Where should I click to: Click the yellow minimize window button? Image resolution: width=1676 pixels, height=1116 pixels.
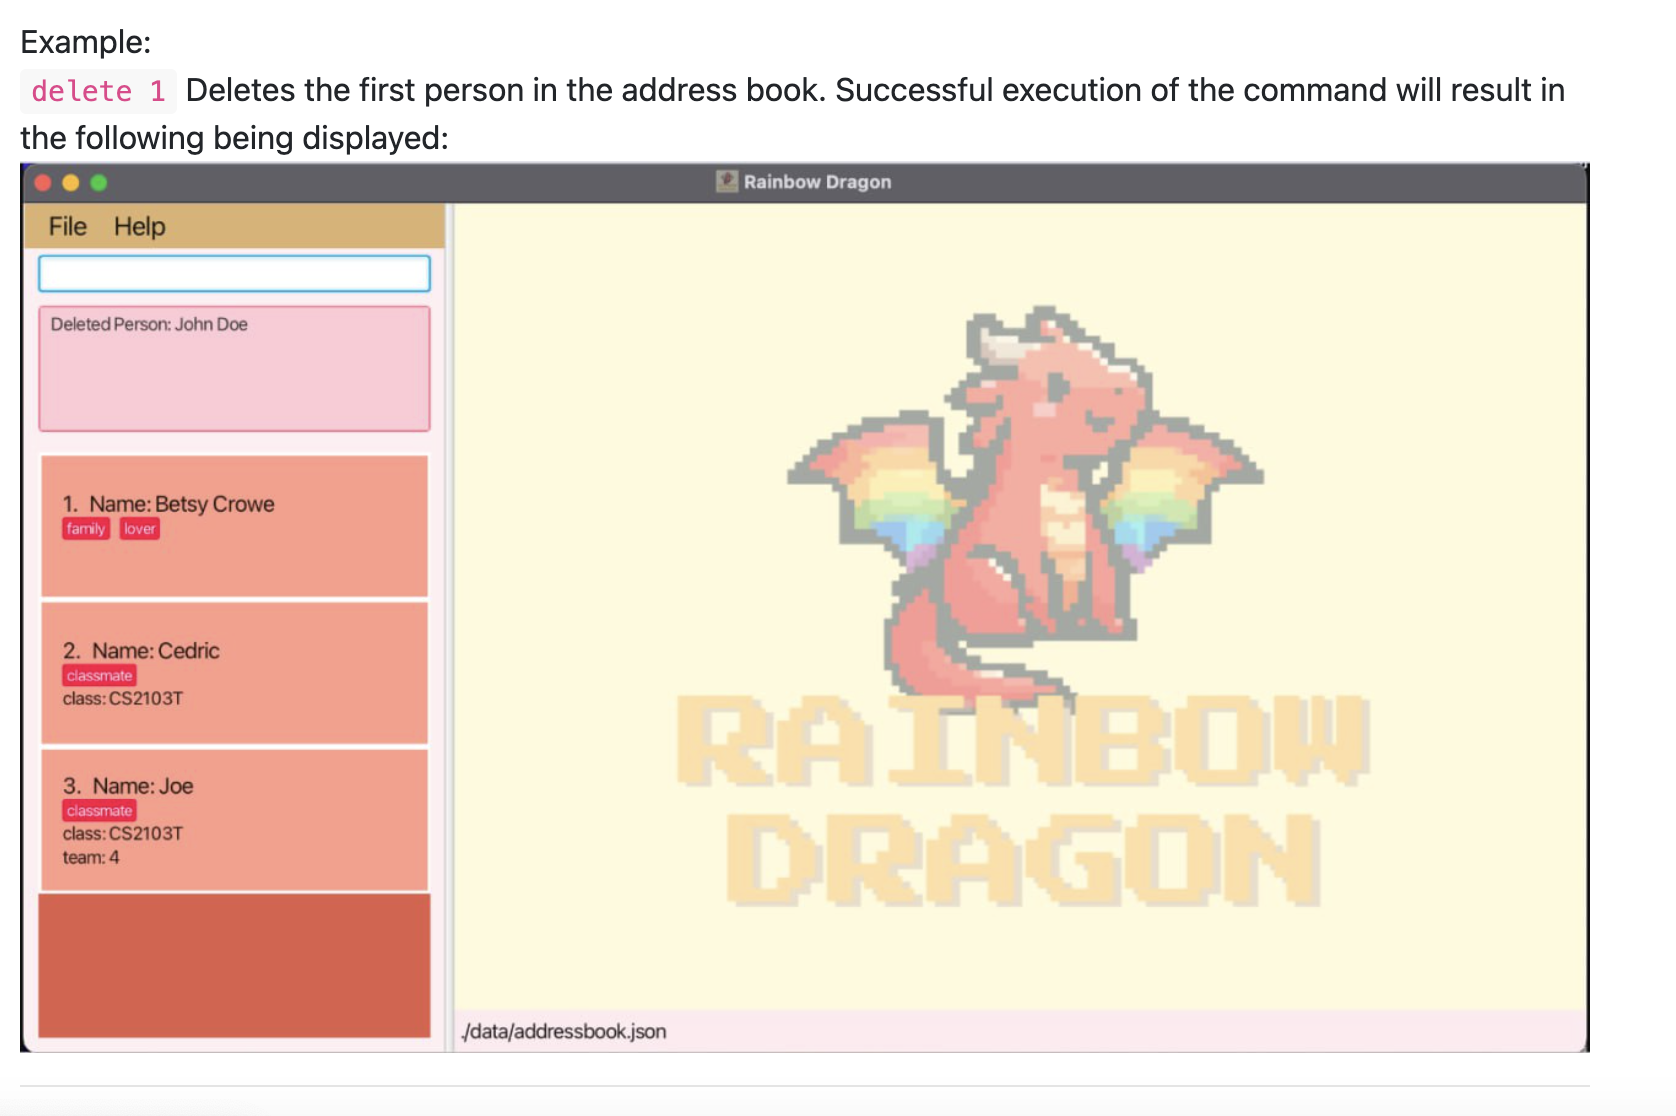tap(71, 182)
